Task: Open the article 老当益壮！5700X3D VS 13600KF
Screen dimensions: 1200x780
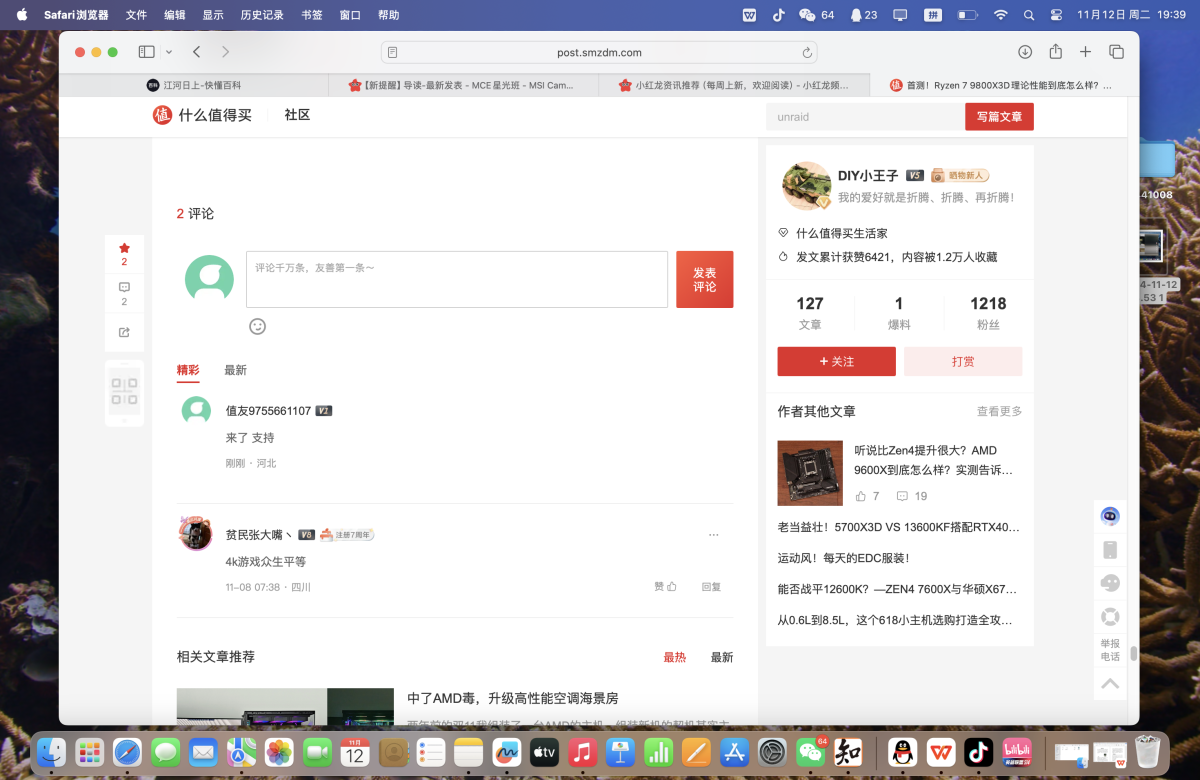Action: (x=899, y=527)
